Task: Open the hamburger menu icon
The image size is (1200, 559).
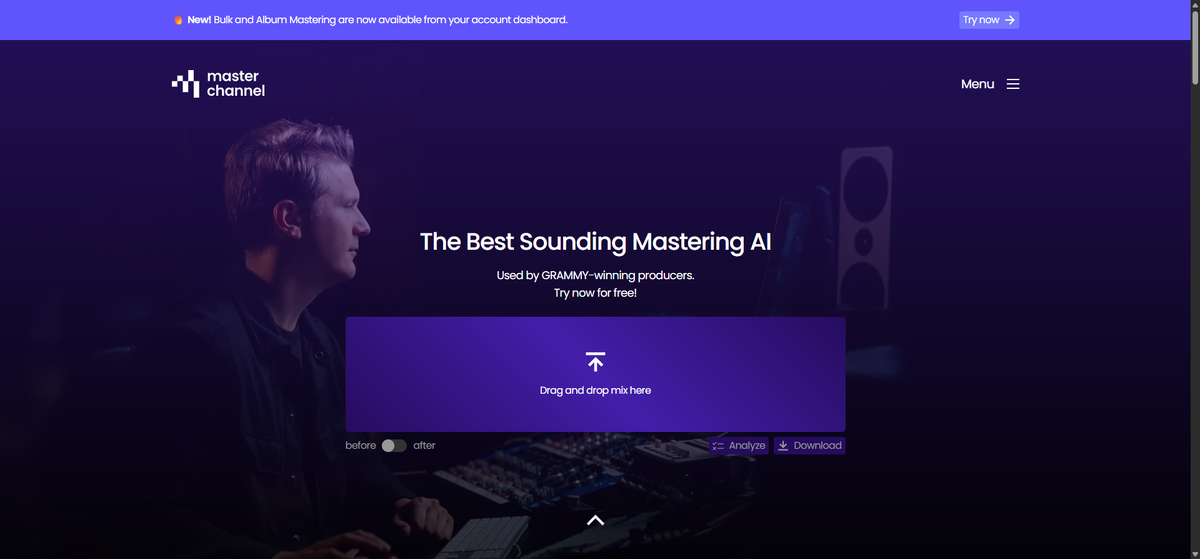Action: (1013, 84)
